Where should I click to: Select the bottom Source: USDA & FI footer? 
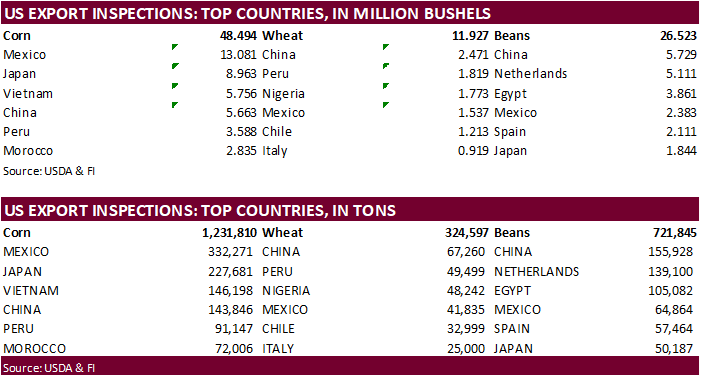49,368
